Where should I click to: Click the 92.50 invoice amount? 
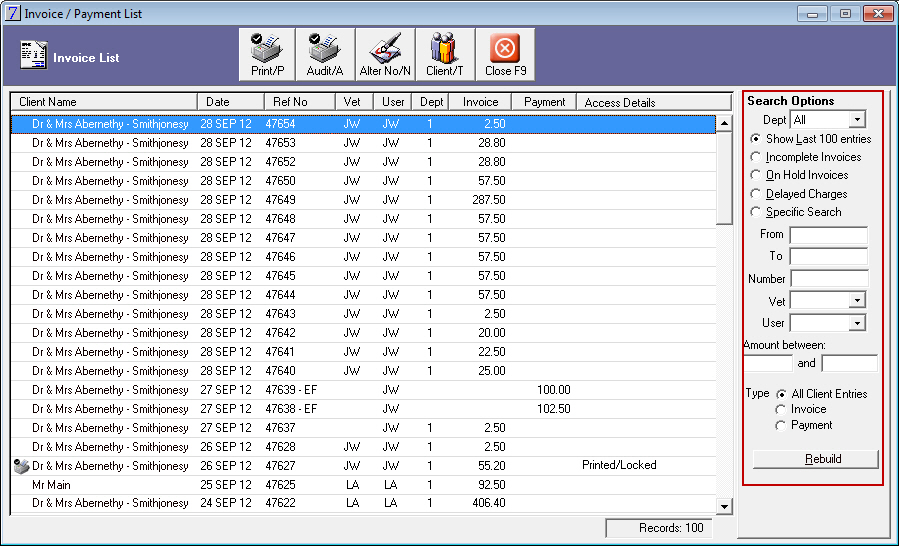tap(491, 485)
